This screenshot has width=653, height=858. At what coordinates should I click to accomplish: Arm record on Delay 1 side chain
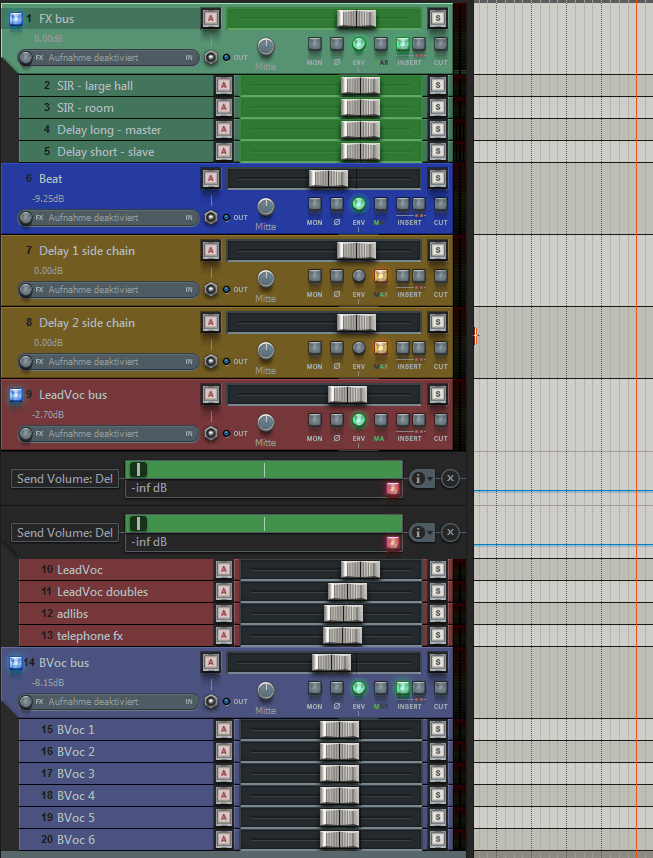coord(211,251)
